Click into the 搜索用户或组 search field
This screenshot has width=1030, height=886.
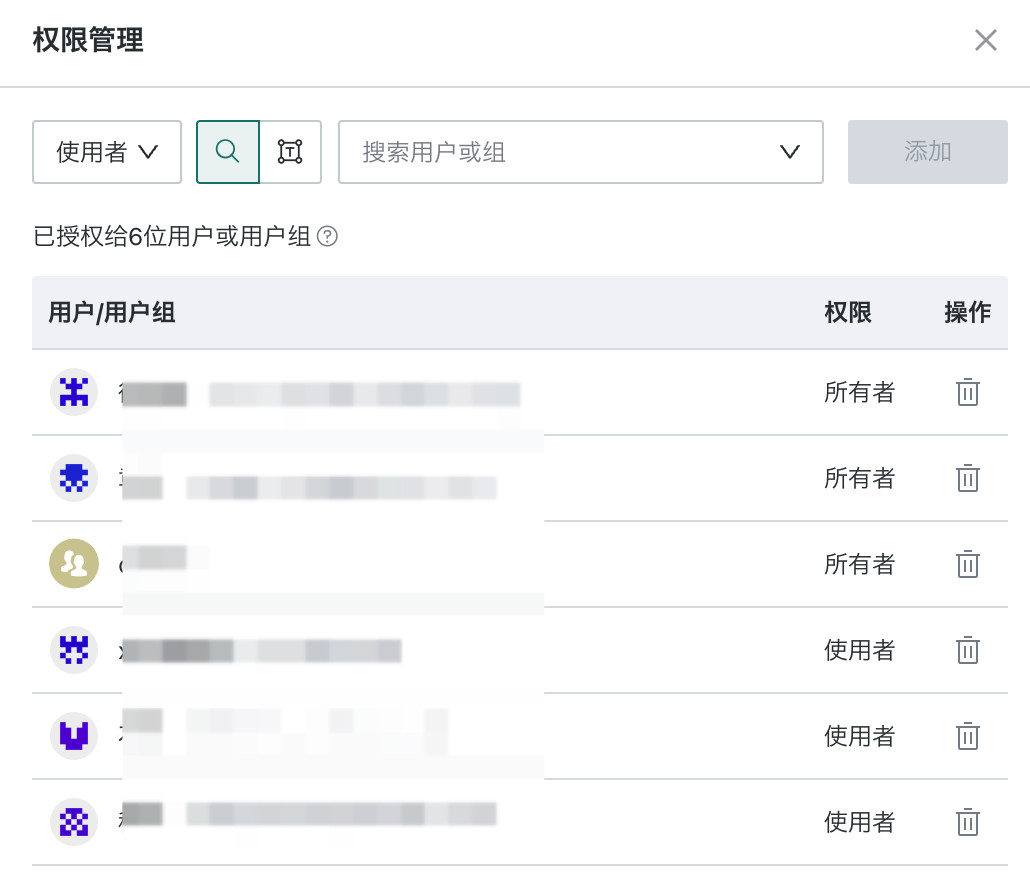(x=581, y=152)
